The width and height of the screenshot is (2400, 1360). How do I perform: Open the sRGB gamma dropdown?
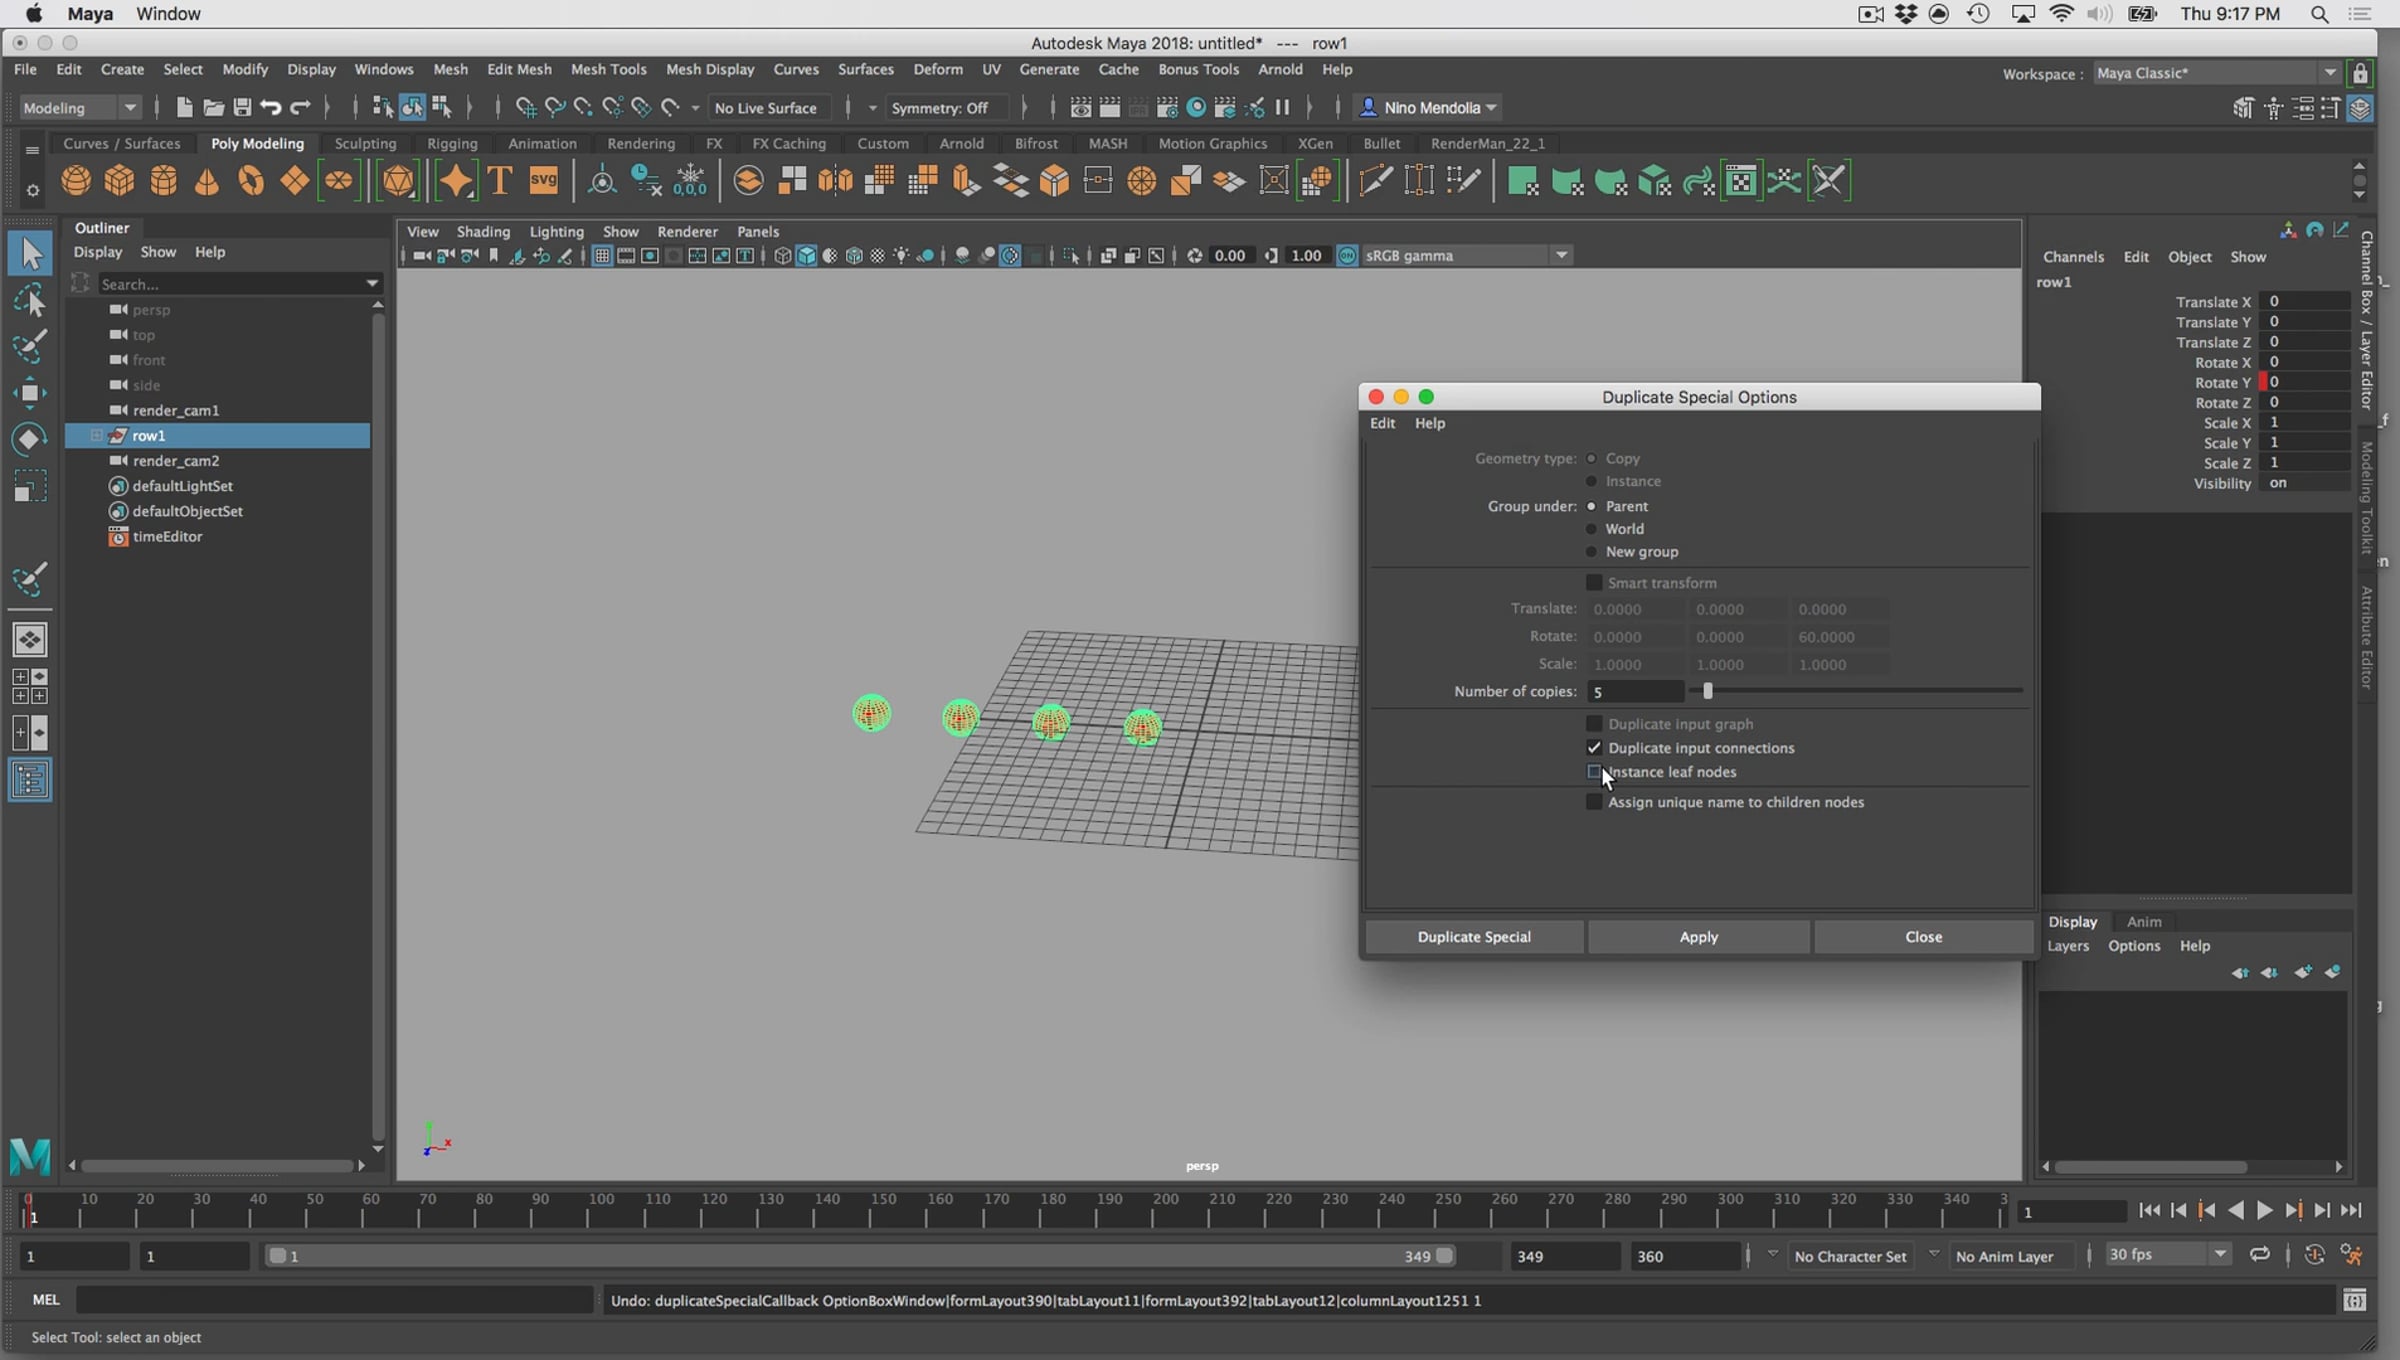(1561, 255)
